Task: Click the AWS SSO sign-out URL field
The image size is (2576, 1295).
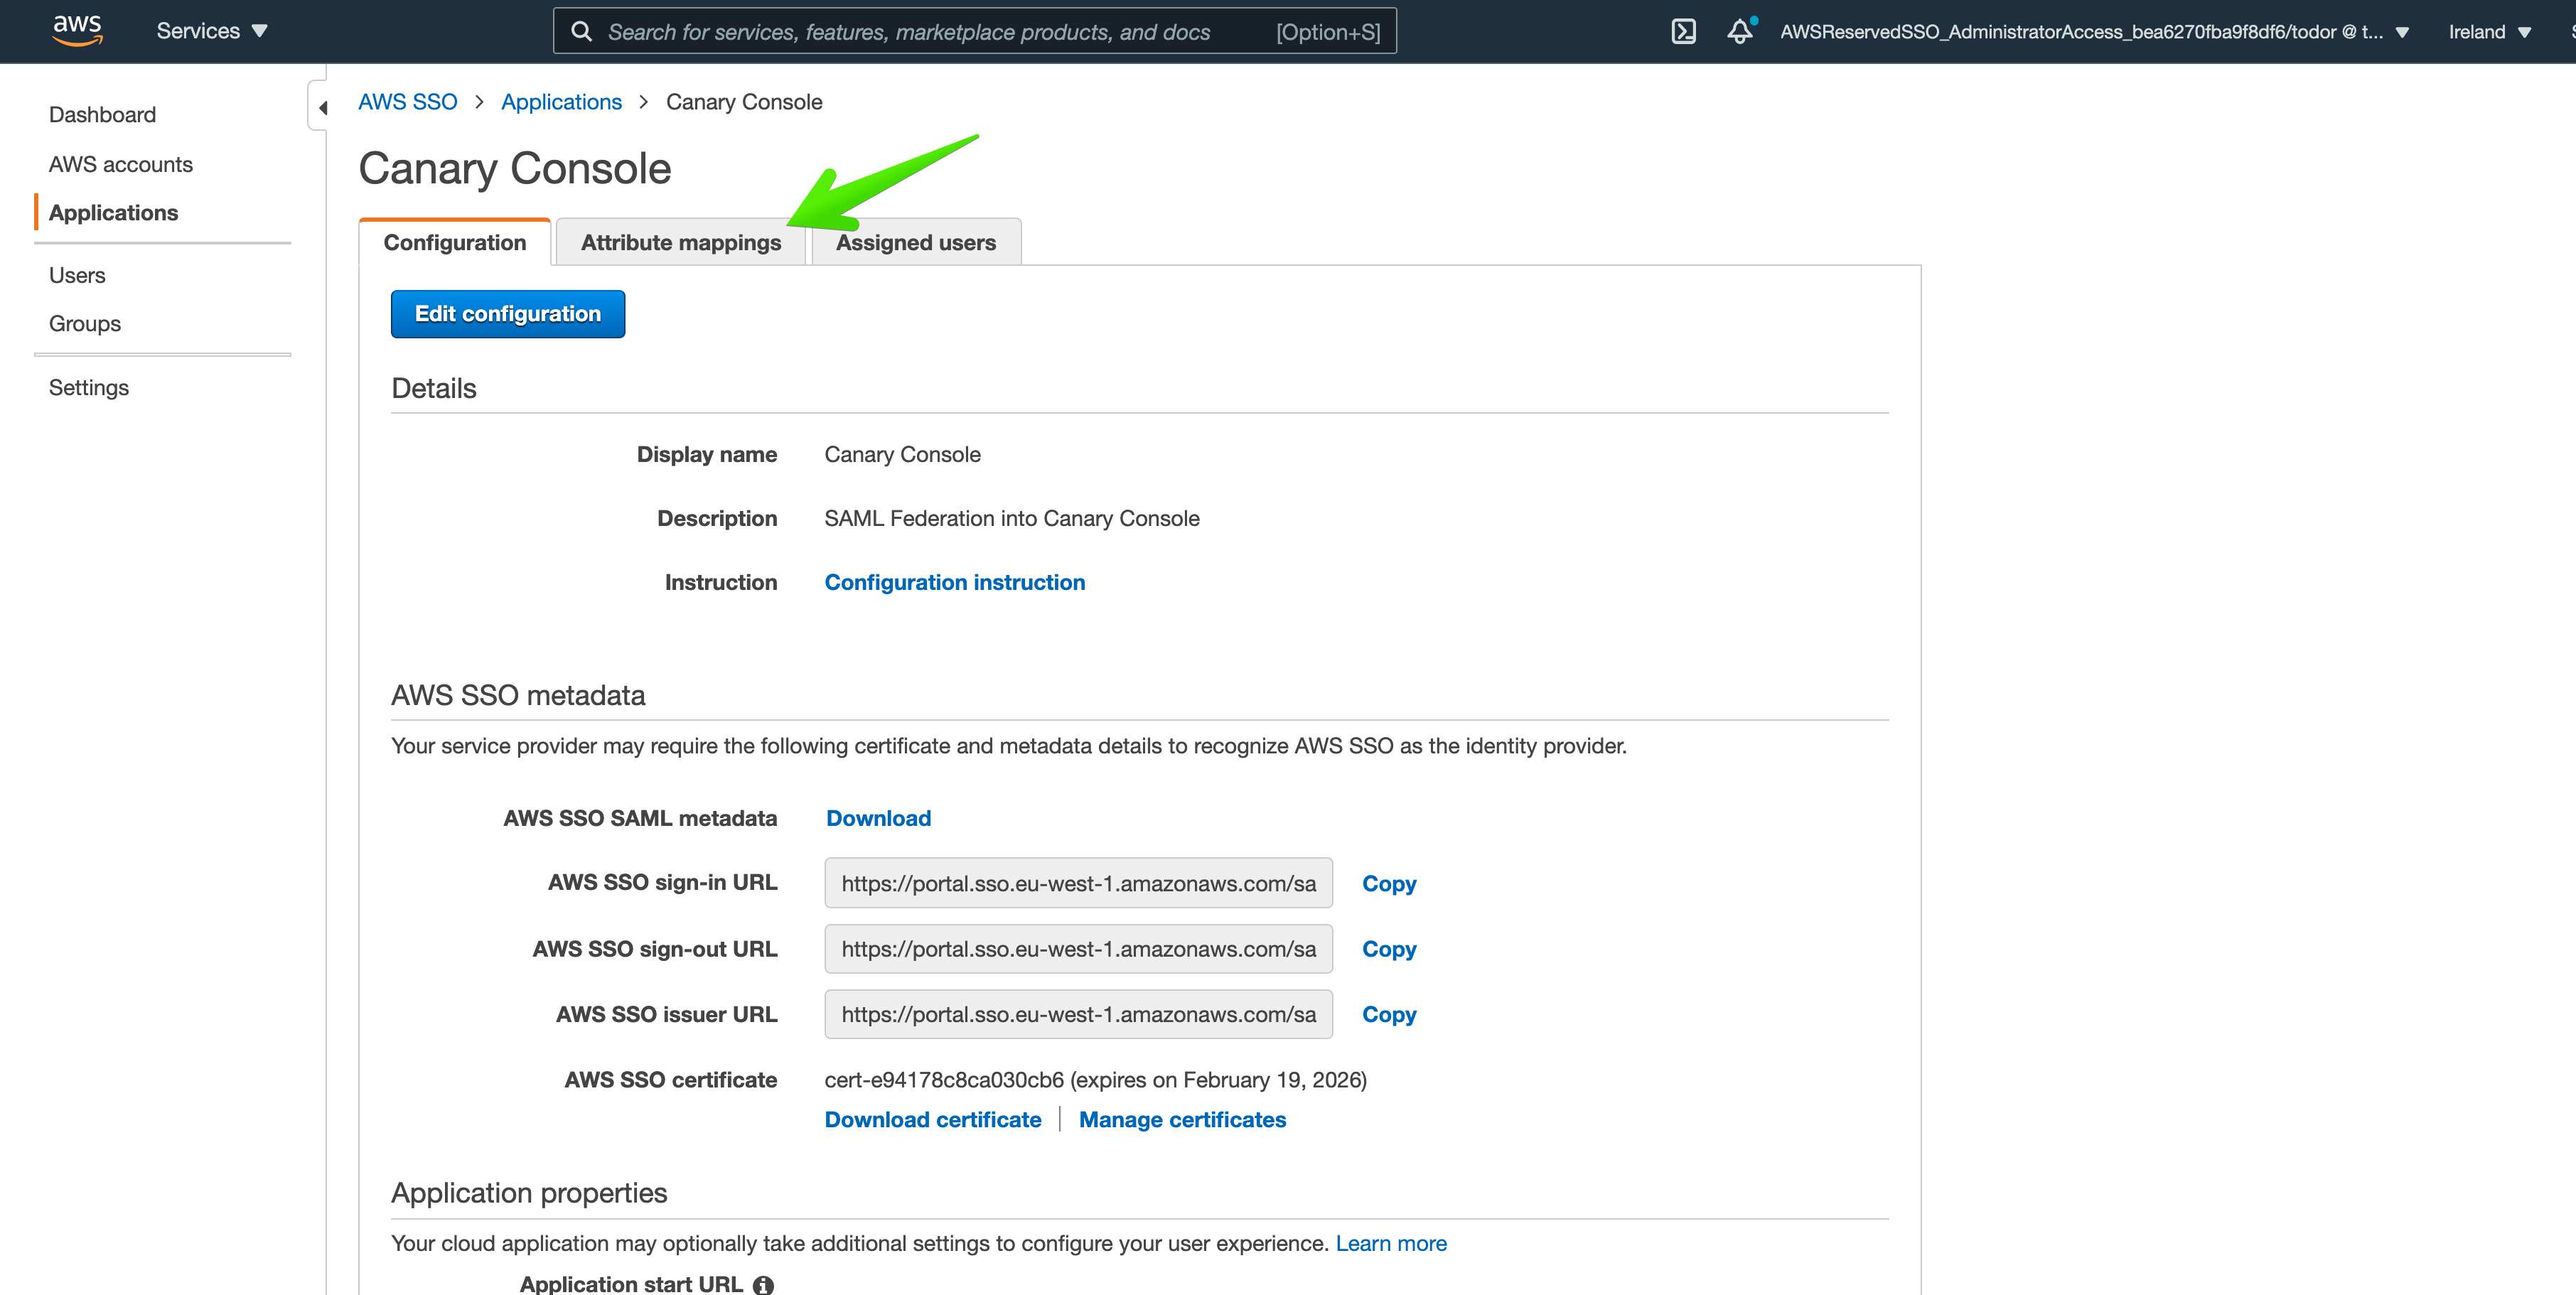Action: tap(1077, 949)
